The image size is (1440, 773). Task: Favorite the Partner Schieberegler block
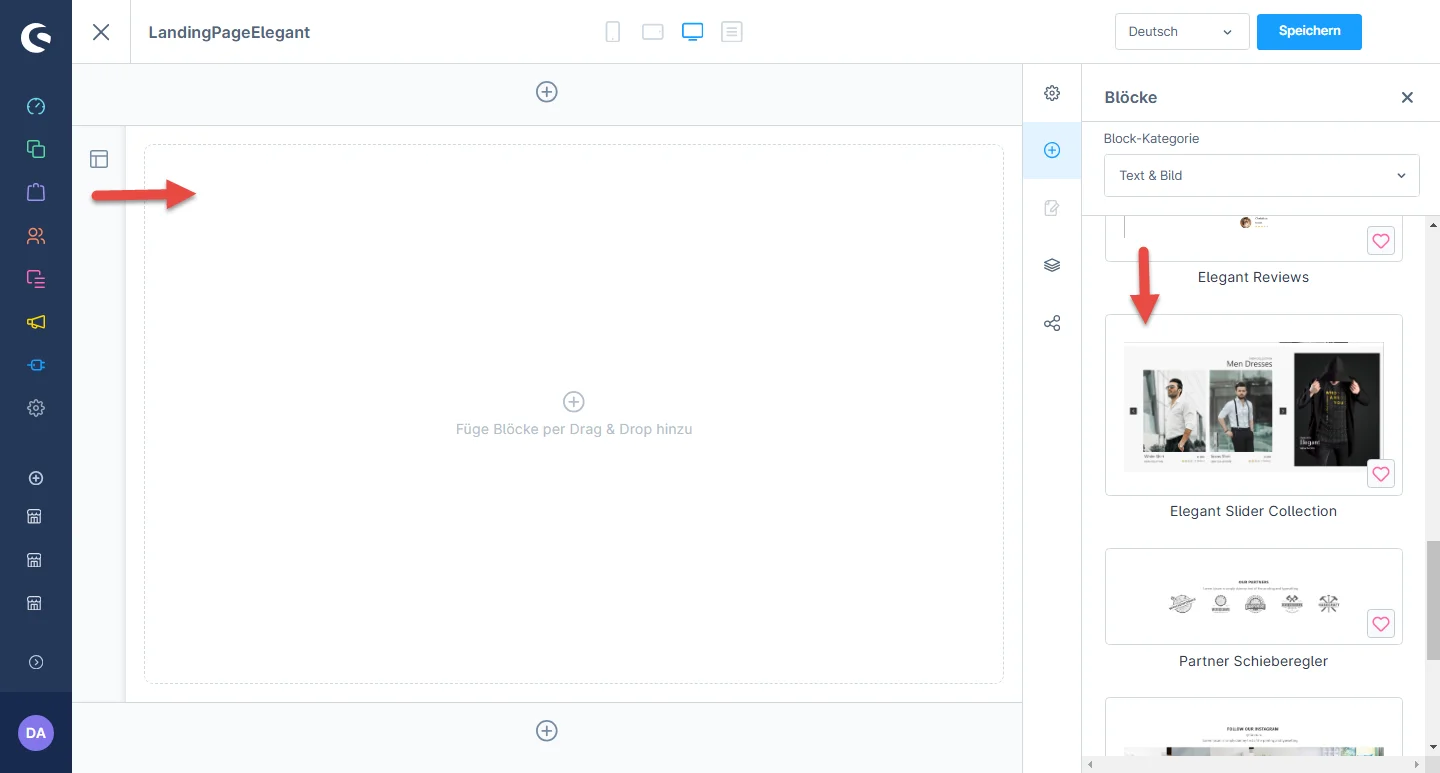click(x=1380, y=624)
